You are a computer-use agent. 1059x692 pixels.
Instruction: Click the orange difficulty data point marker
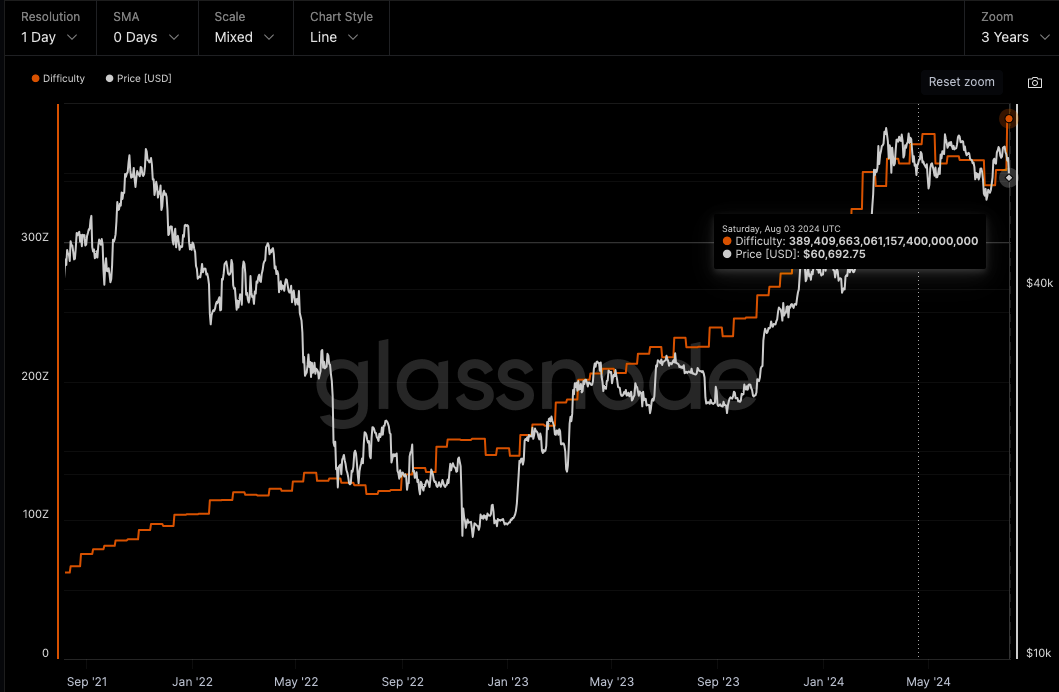tap(1008, 119)
